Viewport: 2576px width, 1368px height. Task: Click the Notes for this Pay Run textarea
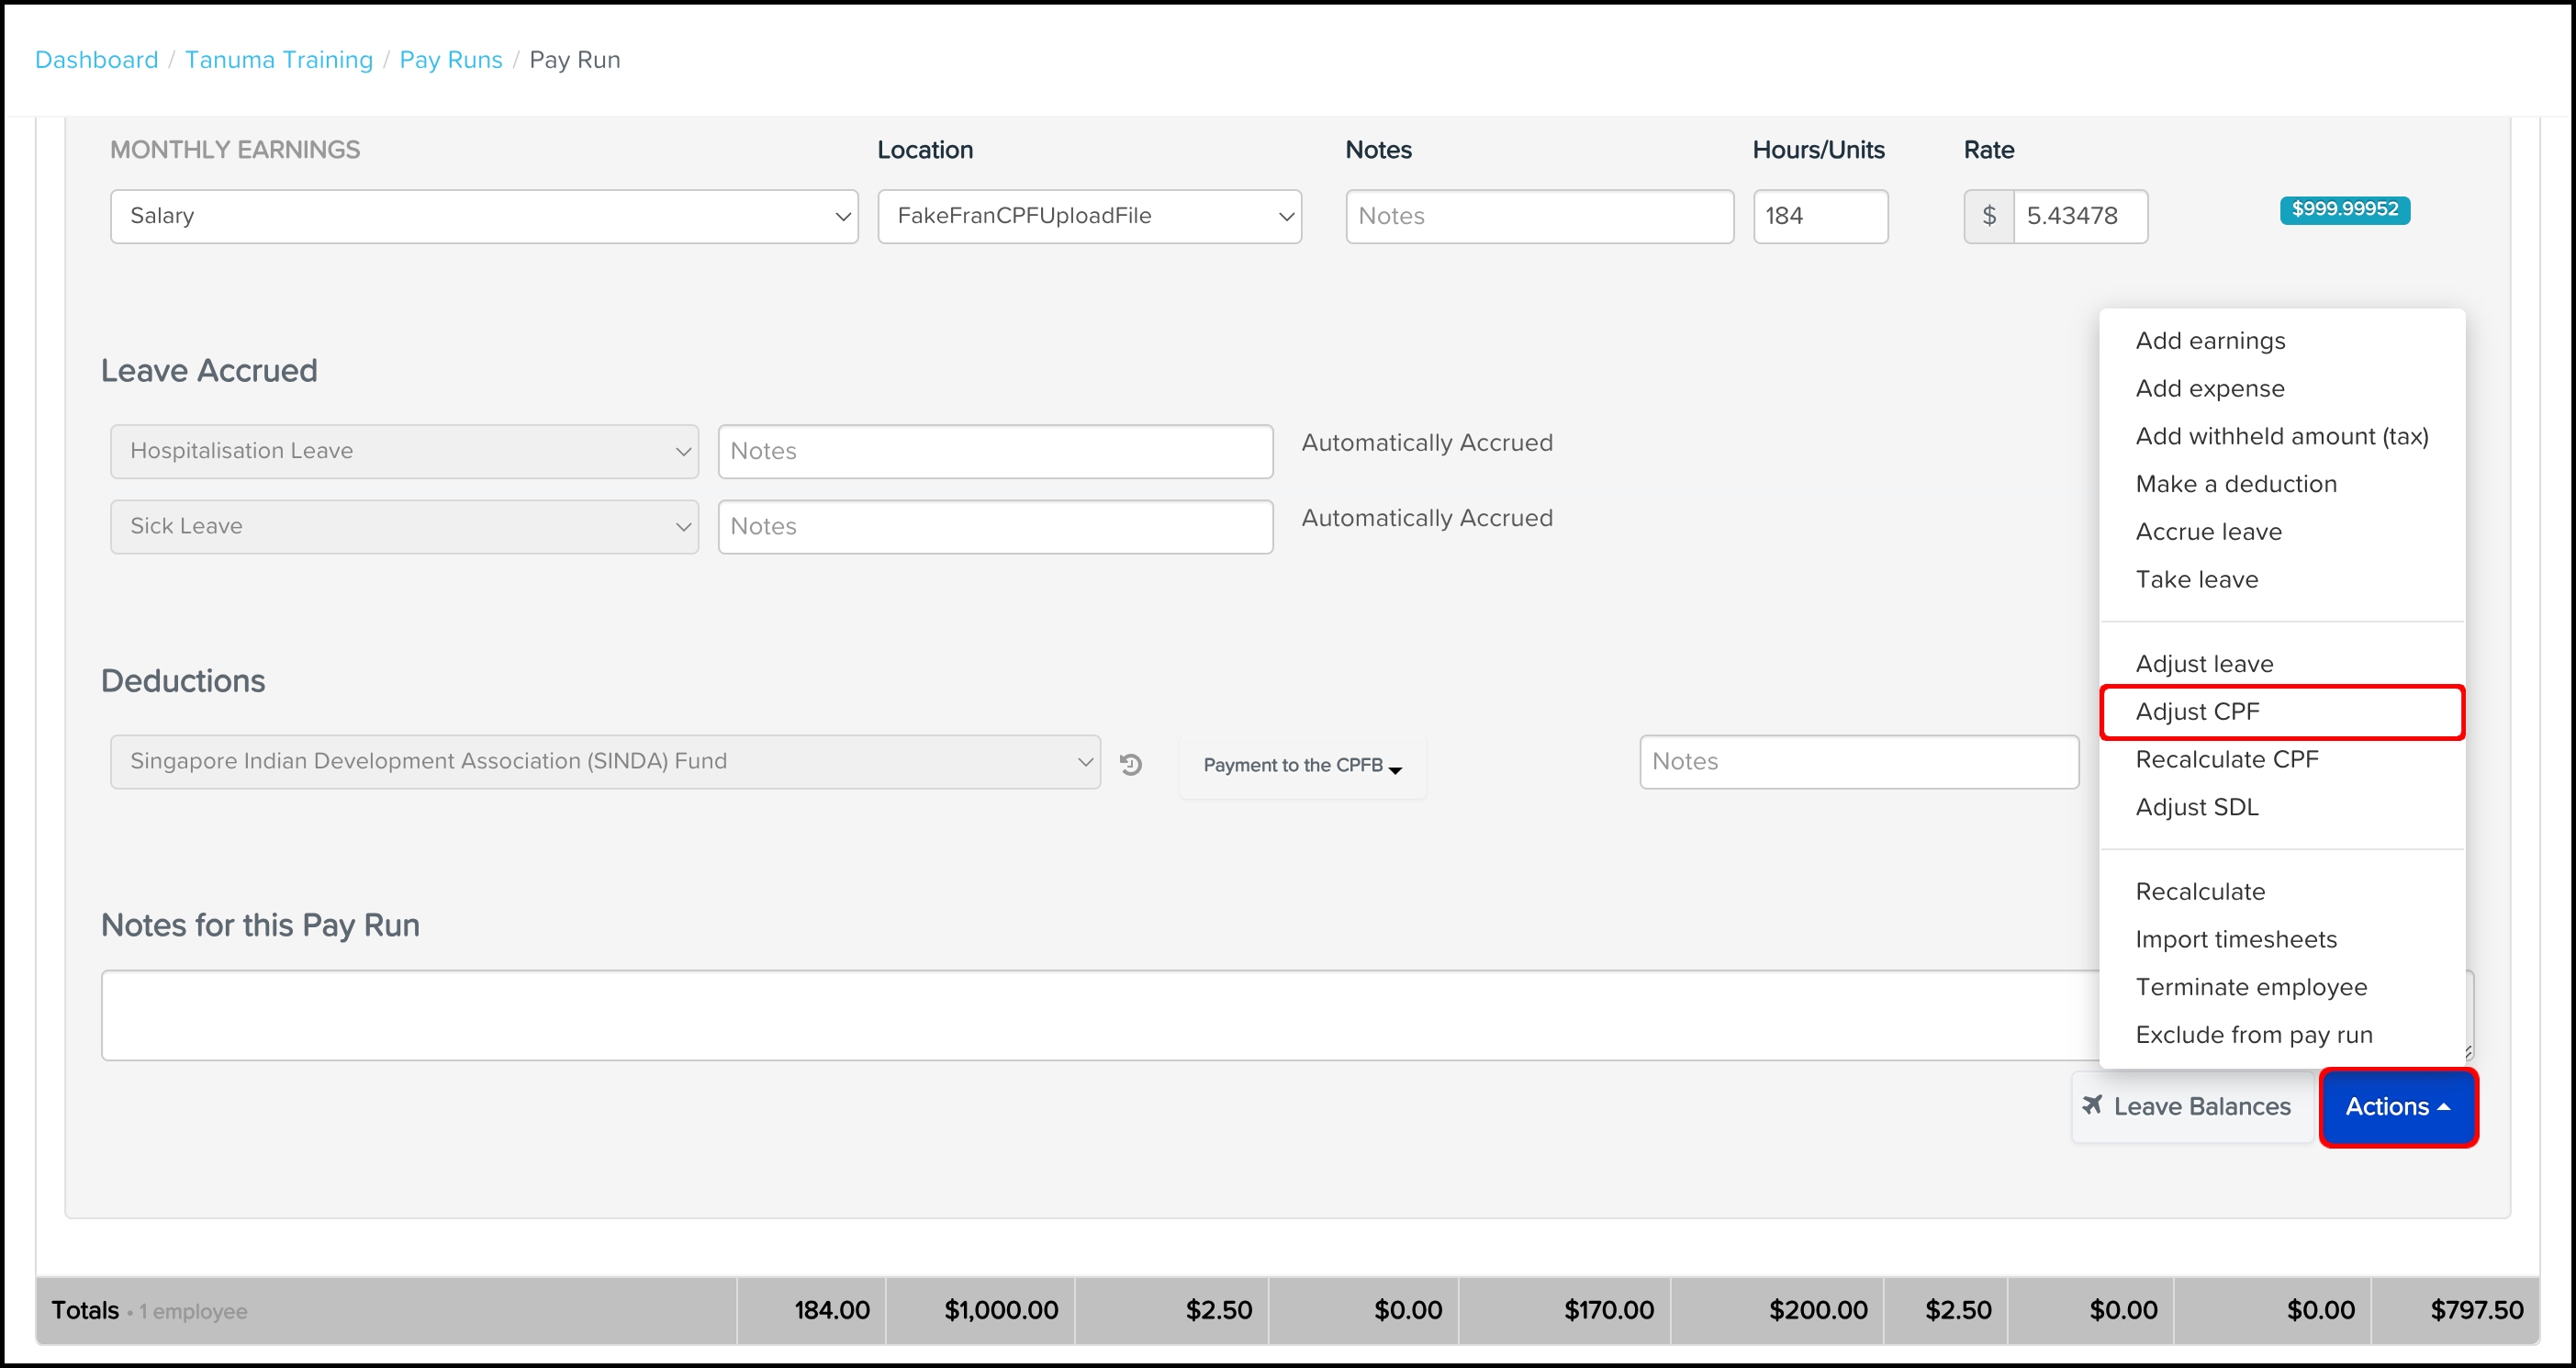pyautogui.click(x=1090, y=1015)
